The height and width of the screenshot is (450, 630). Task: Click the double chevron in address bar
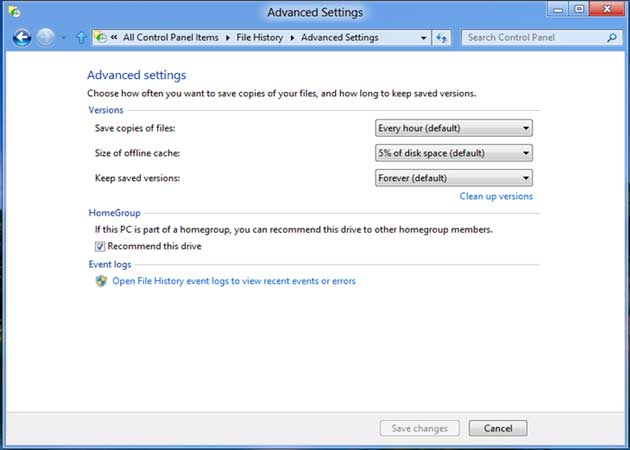(x=114, y=37)
